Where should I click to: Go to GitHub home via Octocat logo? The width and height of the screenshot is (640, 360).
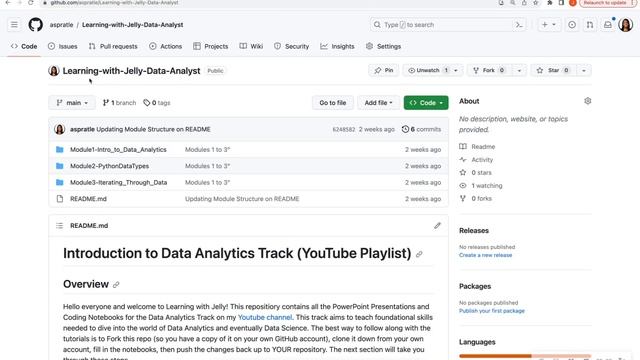coord(36,25)
